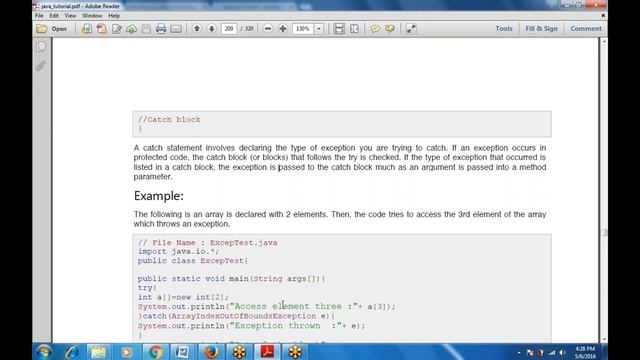Zoom in with the plus icon

(282, 29)
